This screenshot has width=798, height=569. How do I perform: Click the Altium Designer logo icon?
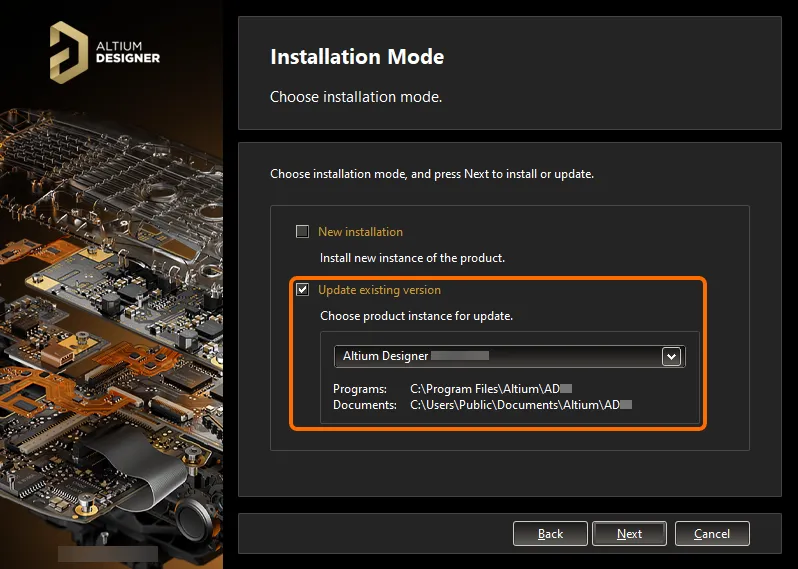coord(69,52)
